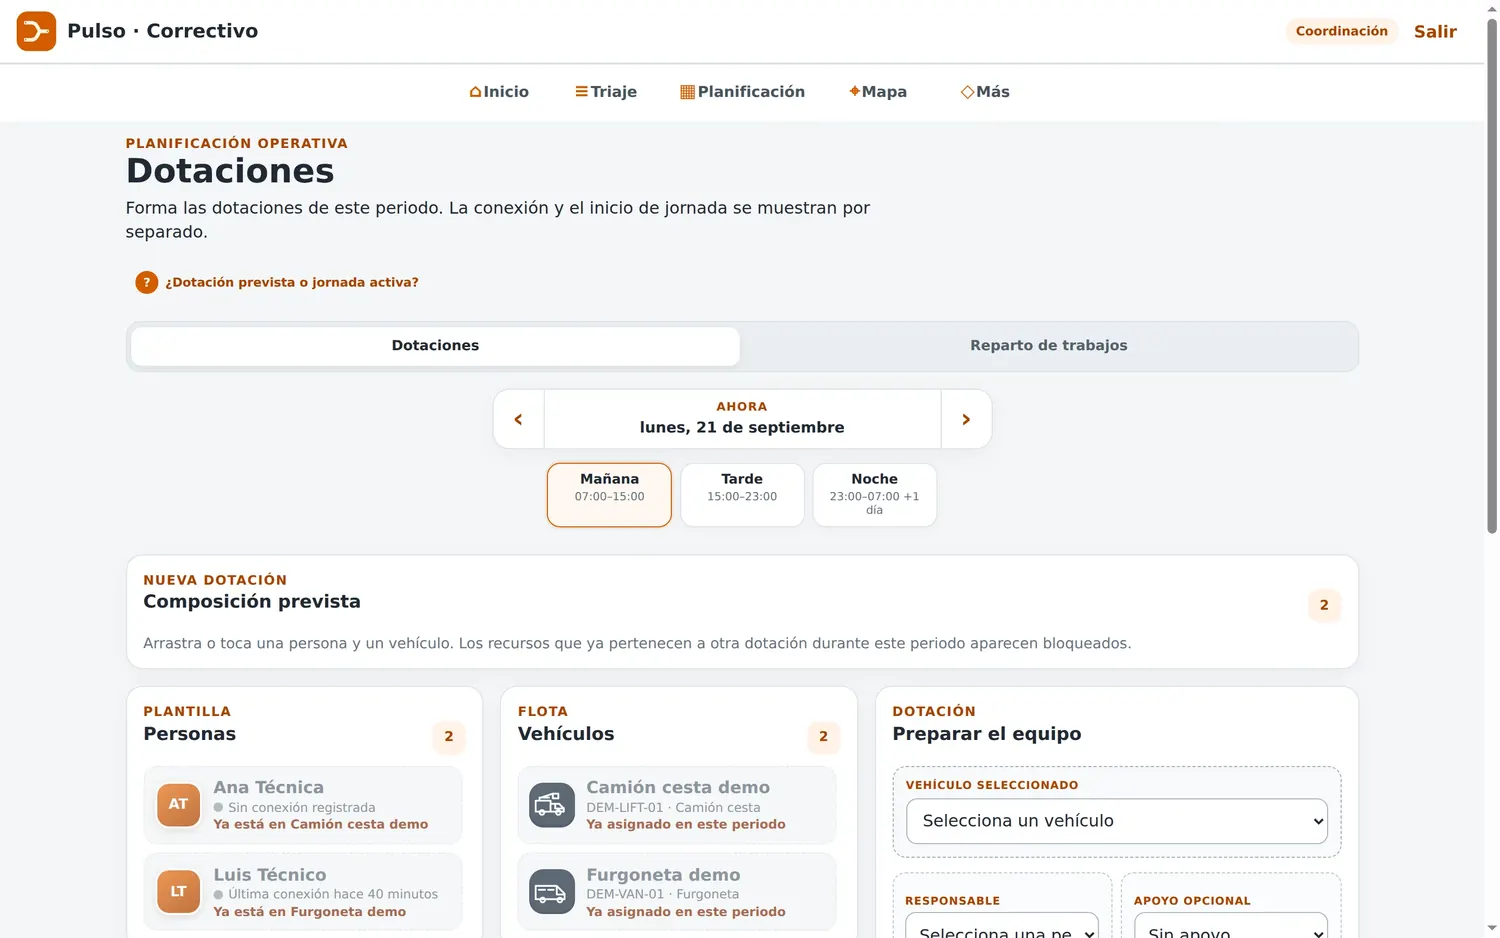Click 'Ya está en Camión cesta demo' text
The width and height of the screenshot is (1500, 938).
[x=320, y=825]
